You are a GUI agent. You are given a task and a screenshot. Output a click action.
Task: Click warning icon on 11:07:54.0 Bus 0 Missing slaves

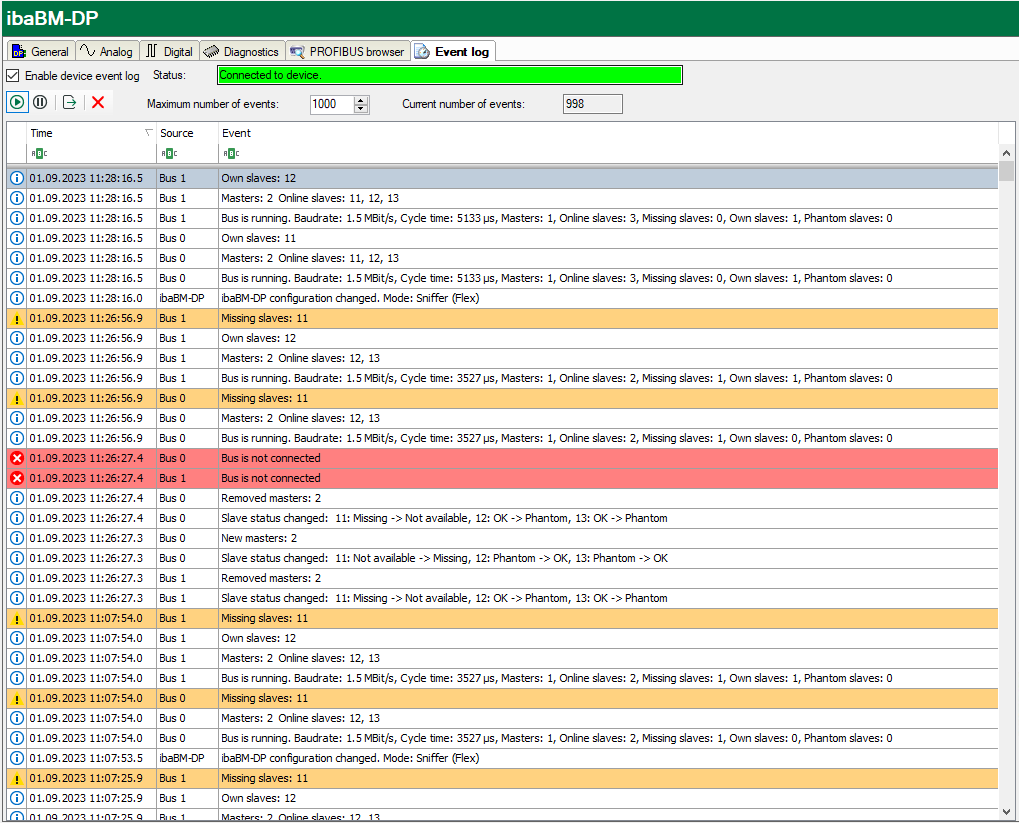pos(17,698)
